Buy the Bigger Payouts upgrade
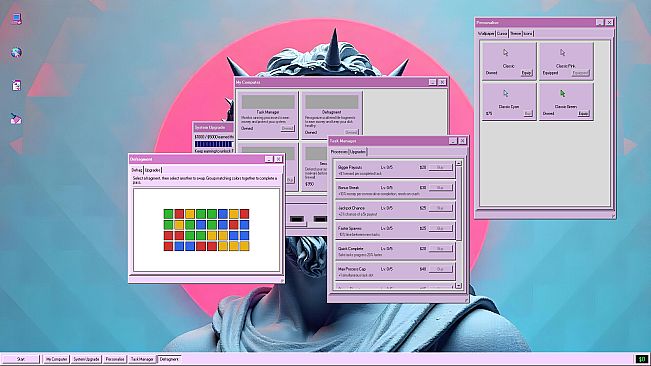 tap(440, 167)
